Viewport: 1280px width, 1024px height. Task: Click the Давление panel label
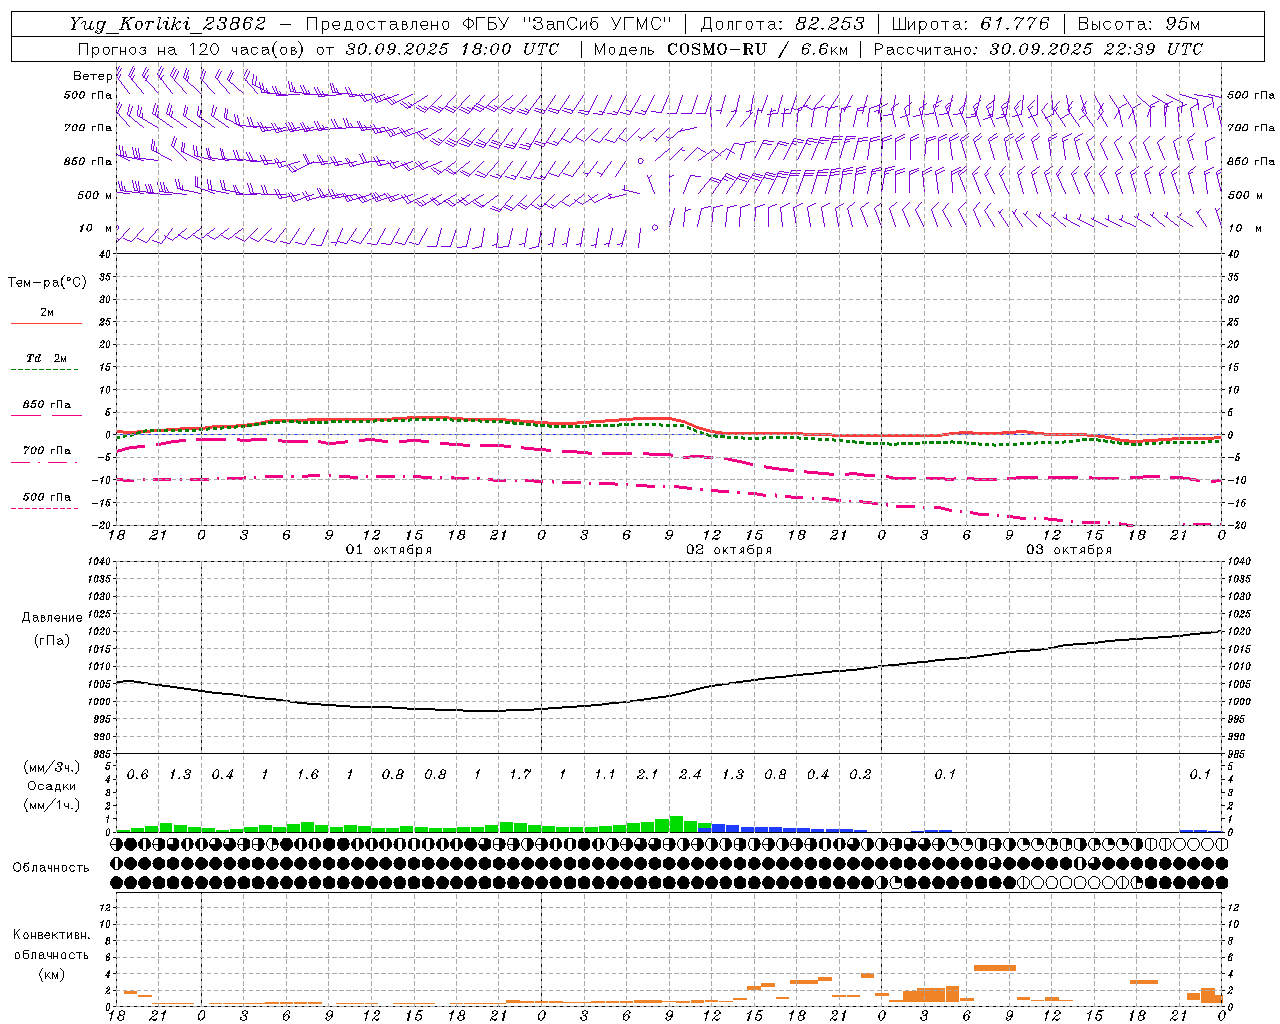[x=52, y=618]
